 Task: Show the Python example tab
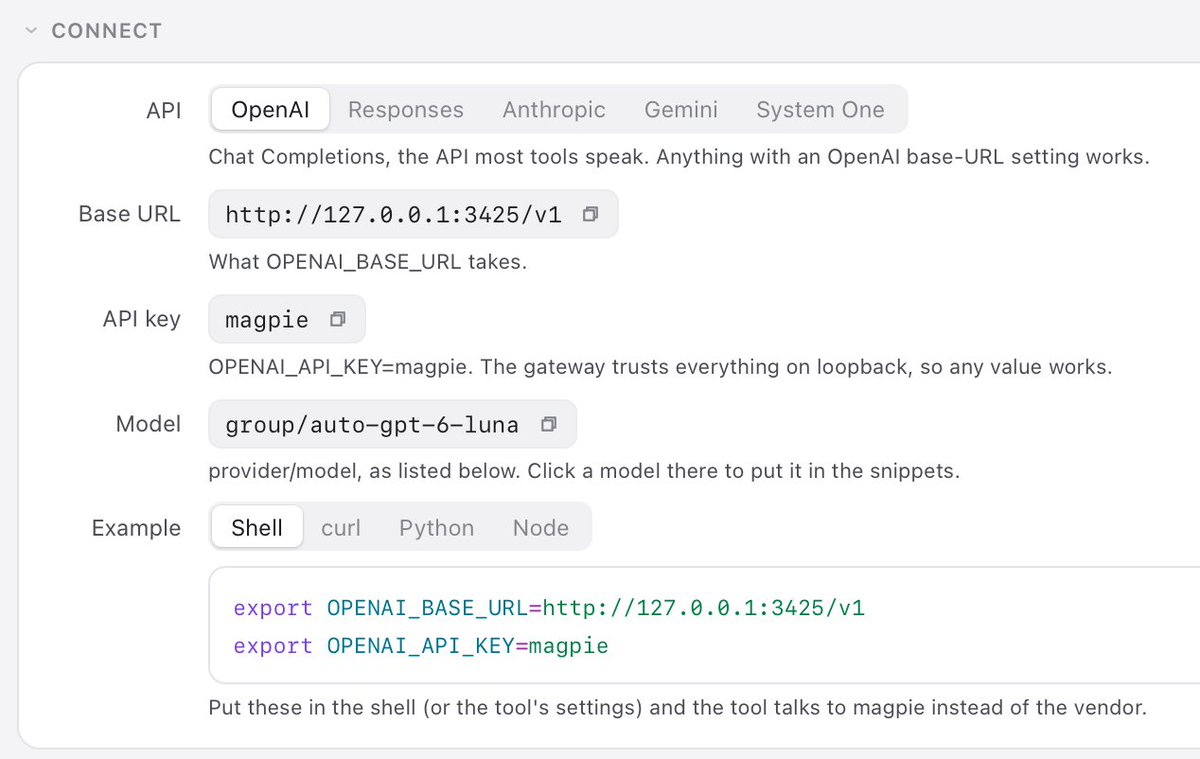437,527
